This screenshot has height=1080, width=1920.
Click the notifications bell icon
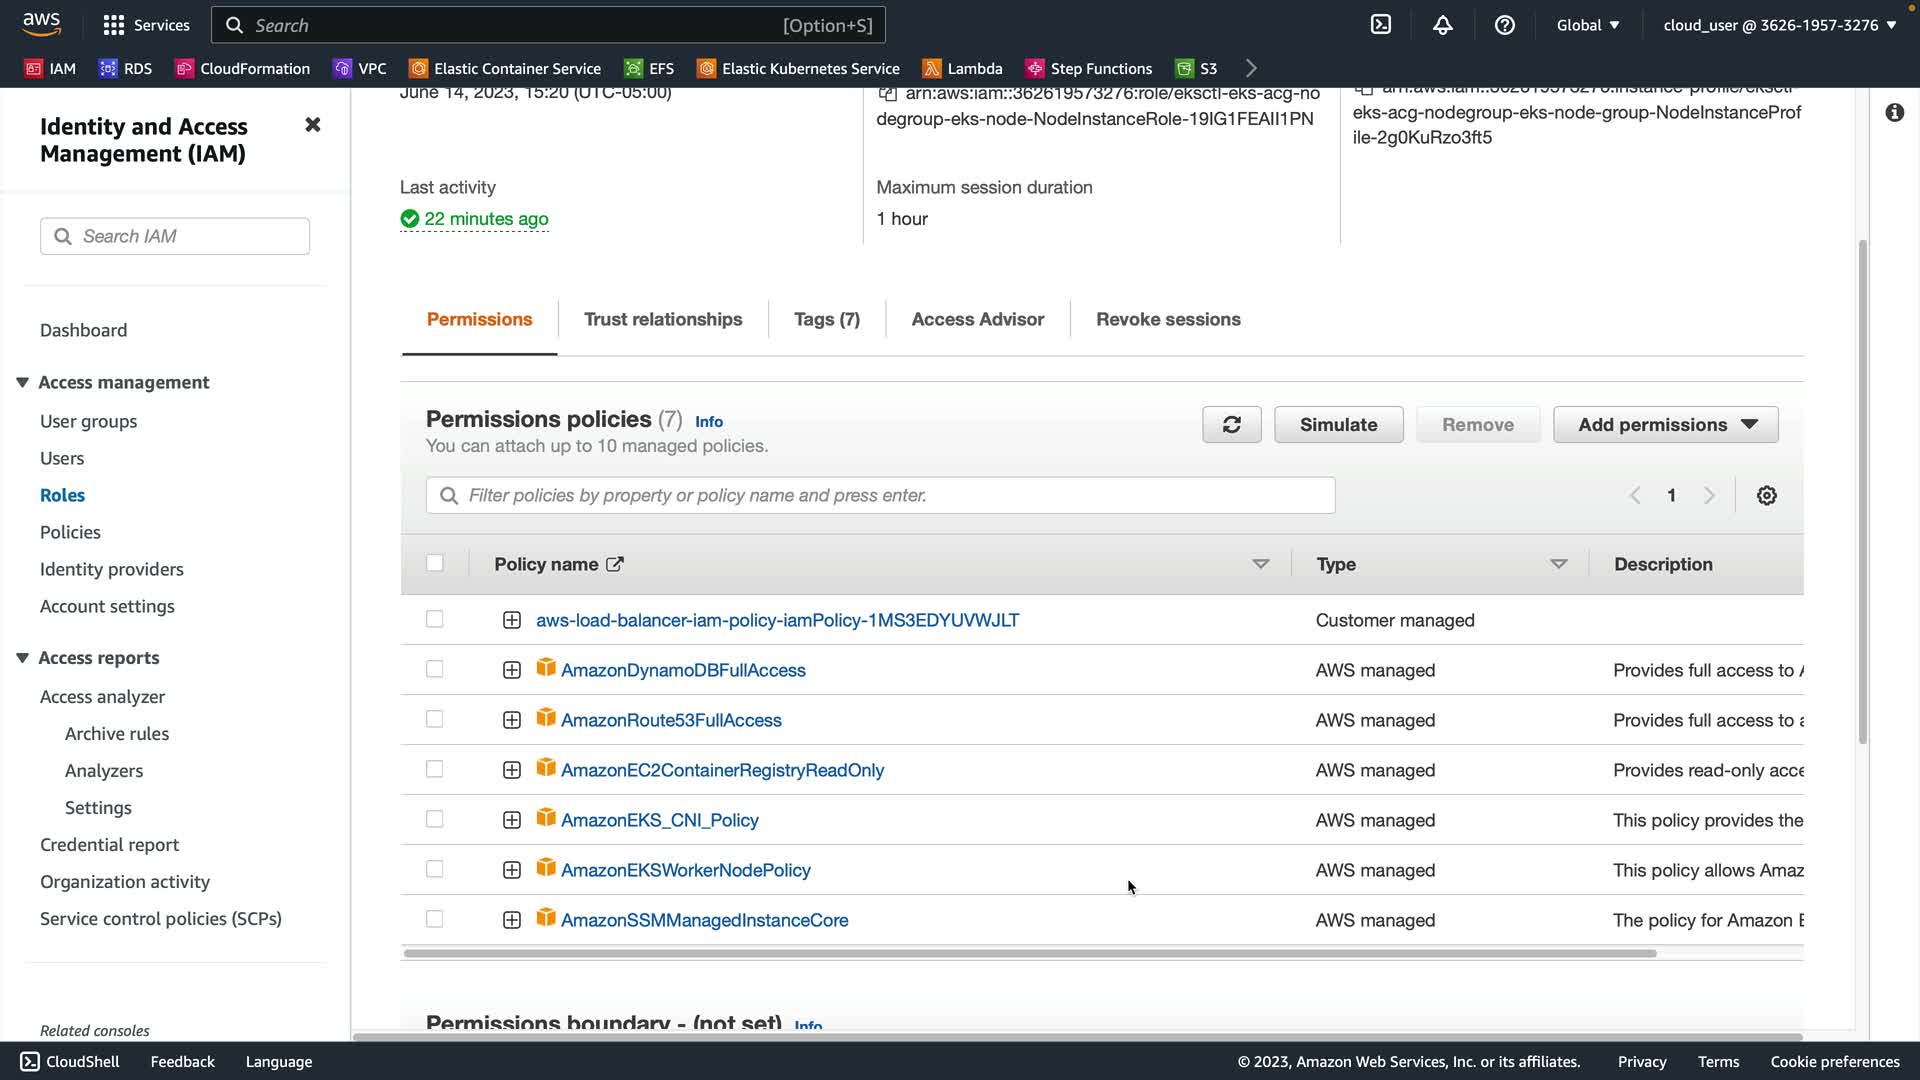coord(1442,25)
